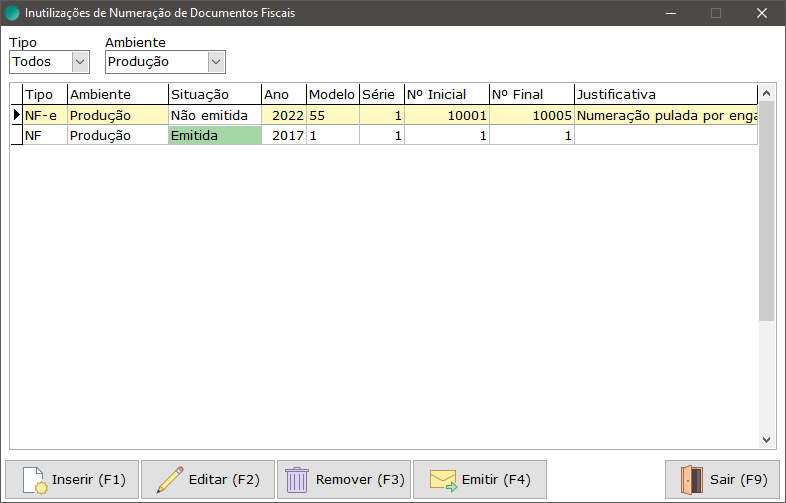Click the Inserir document icon
This screenshot has width=786, height=503.
coord(34,480)
